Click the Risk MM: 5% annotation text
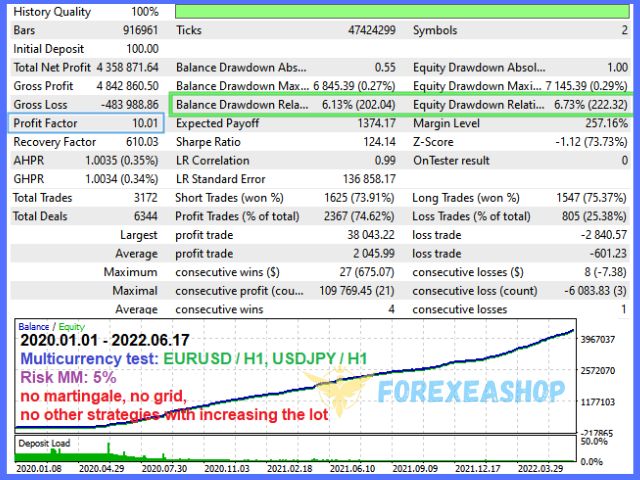This screenshot has height=480, width=640. pos(69,378)
